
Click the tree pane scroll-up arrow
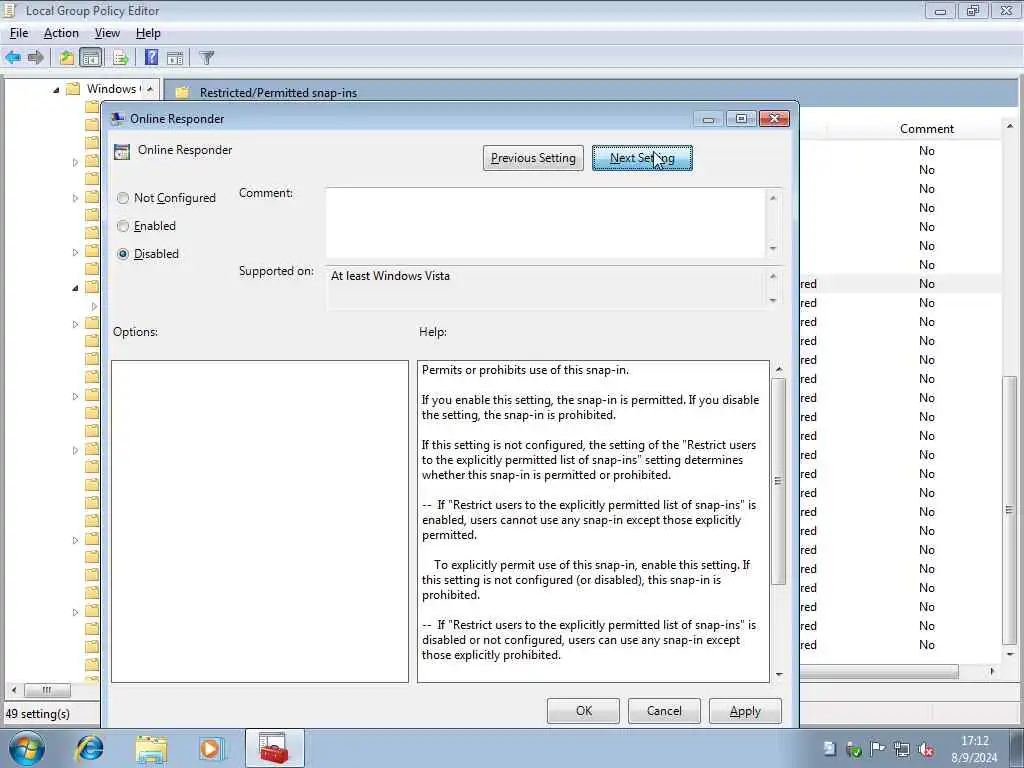pos(150,89)
